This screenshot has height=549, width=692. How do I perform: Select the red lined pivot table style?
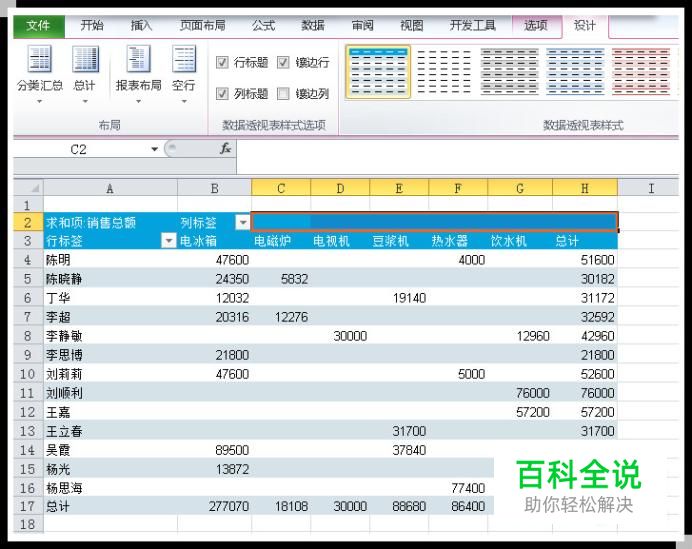pos(641,71)
